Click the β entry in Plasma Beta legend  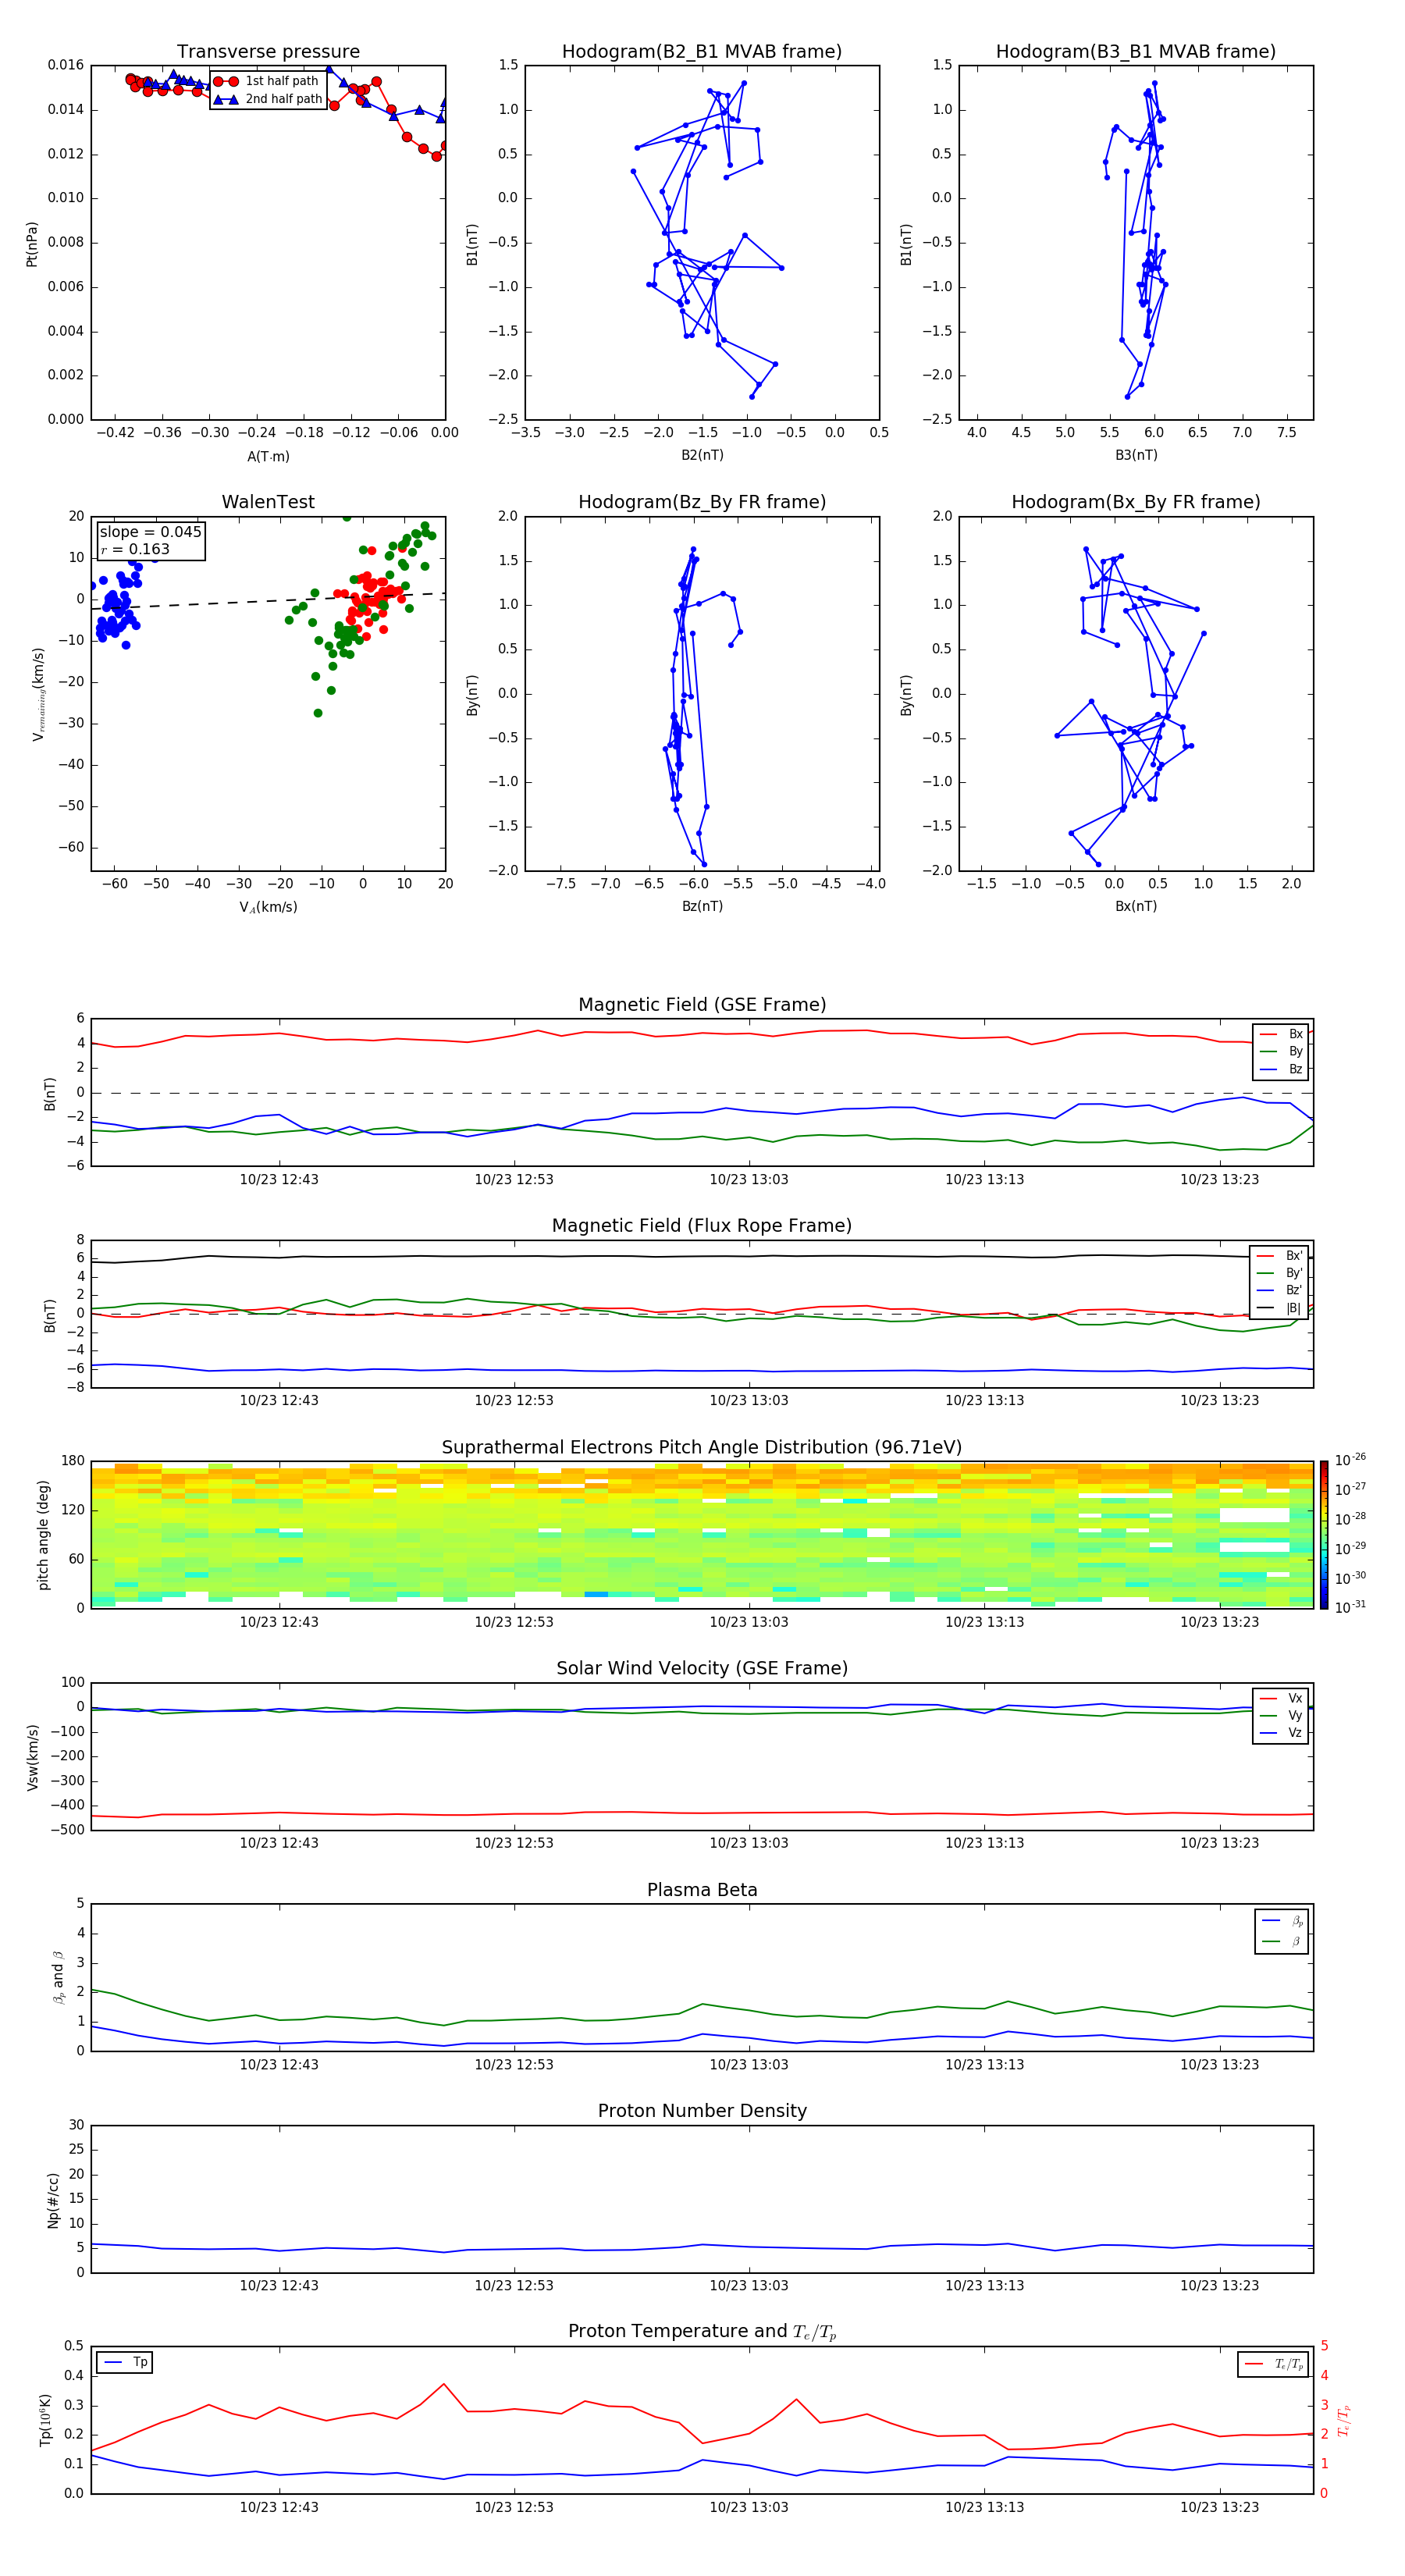[1282, 1941]
